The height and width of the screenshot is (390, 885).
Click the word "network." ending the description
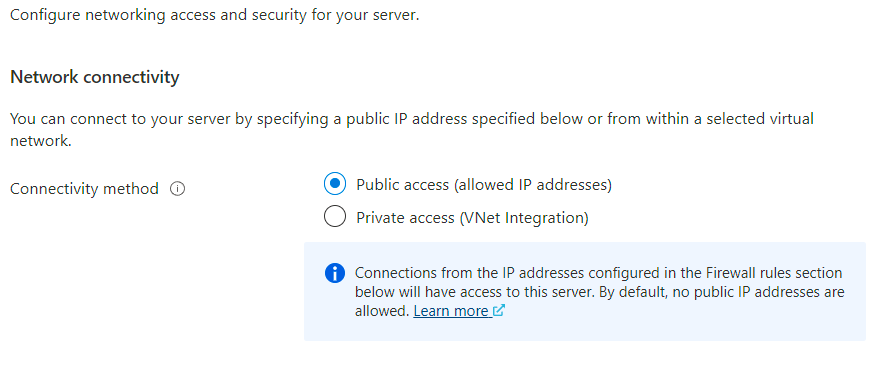tap(41, 141)
